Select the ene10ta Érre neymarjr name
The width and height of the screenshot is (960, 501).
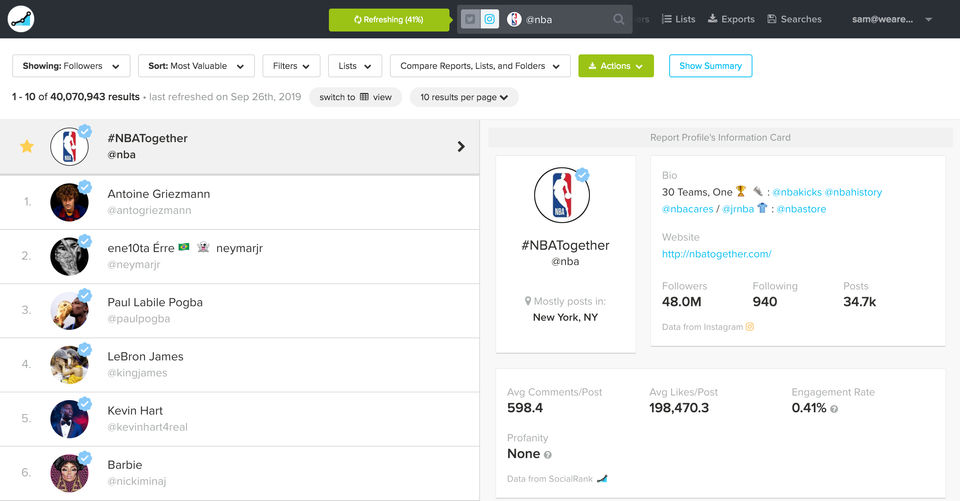pyautogui.click(x=185, y=248)
